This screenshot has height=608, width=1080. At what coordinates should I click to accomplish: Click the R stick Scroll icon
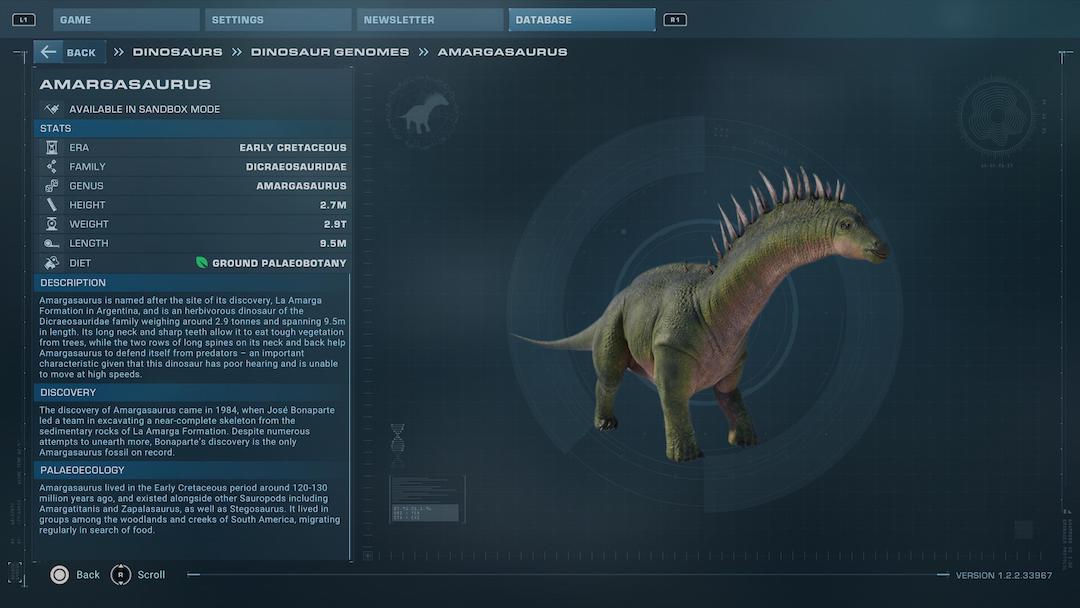121,574
